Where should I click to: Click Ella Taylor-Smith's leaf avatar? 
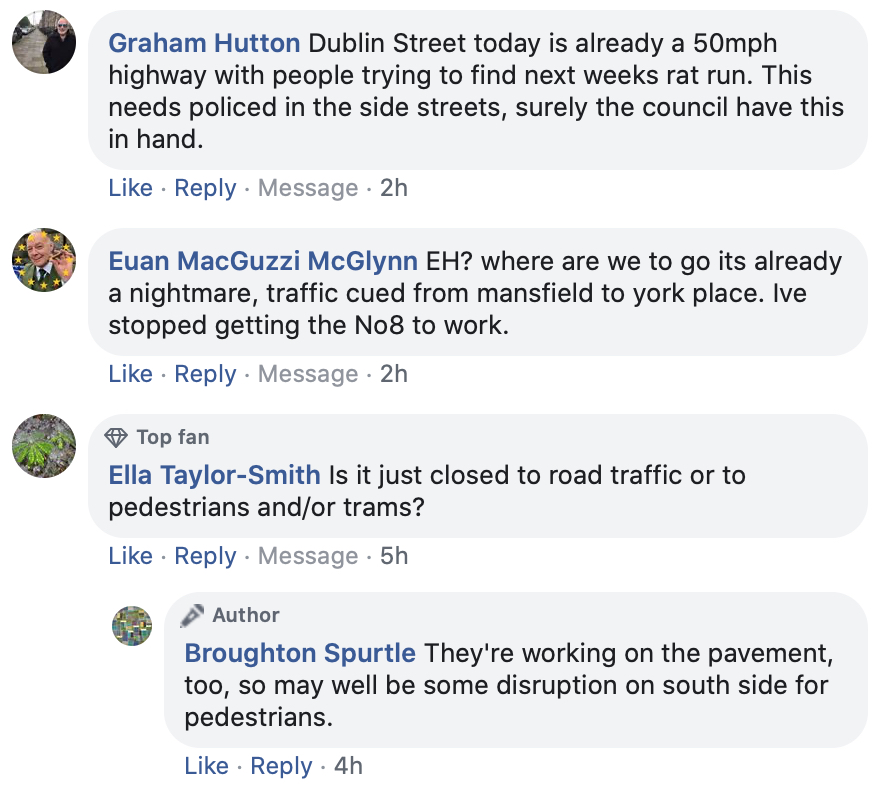tap(44, 446)
